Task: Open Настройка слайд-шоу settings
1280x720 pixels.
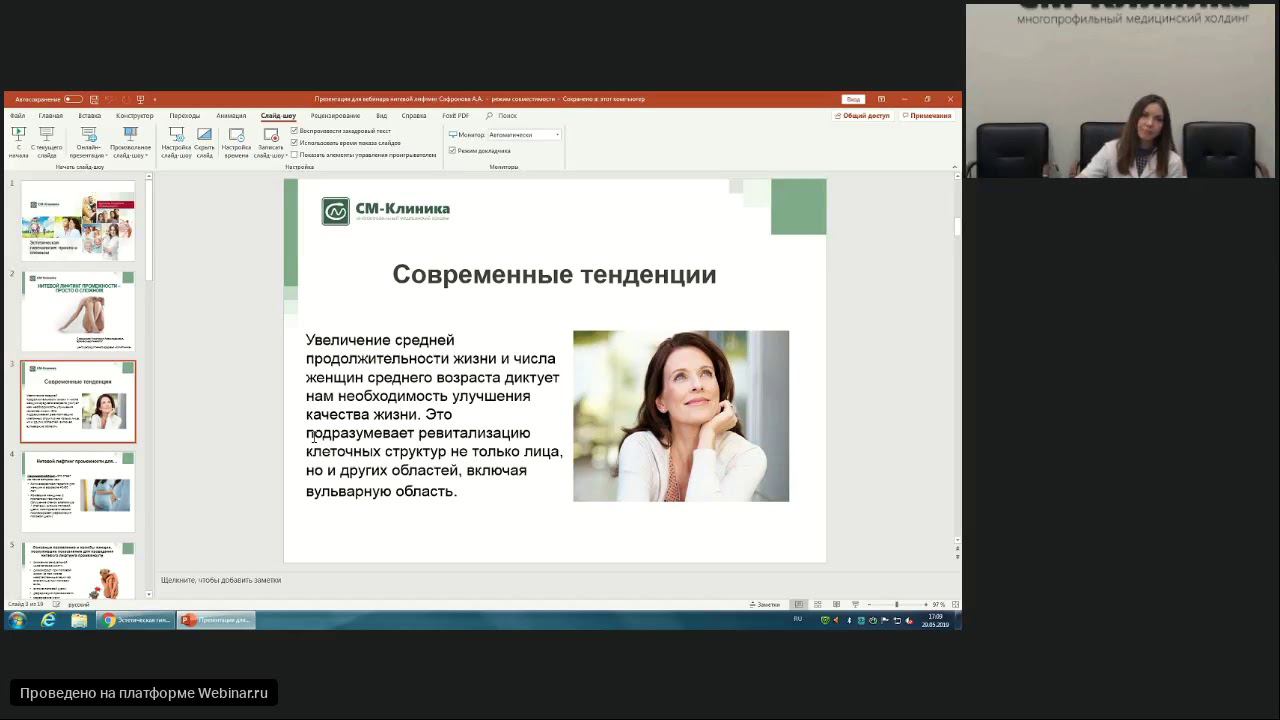Action: pyautogui.click(x=176, y=142)
